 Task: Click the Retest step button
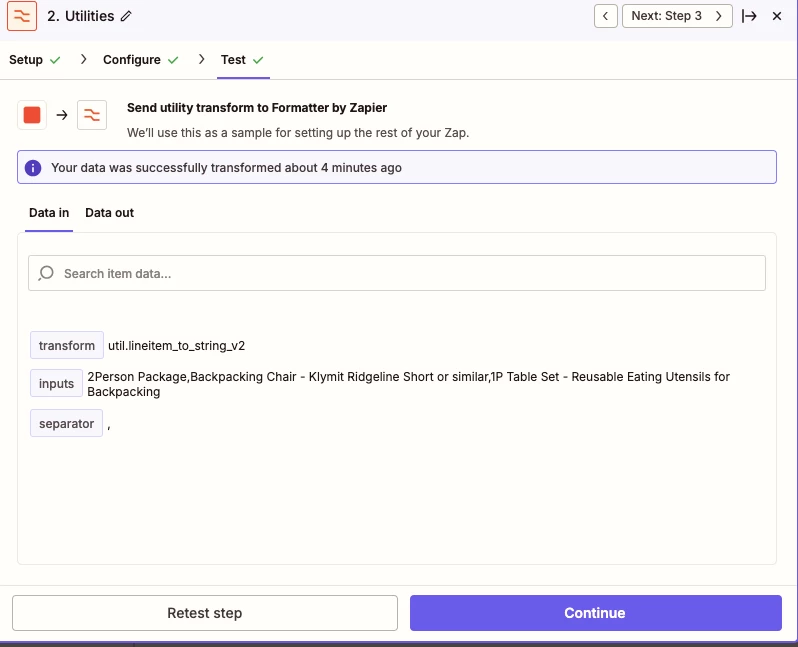pyautogui.click(x=205, y=613)
